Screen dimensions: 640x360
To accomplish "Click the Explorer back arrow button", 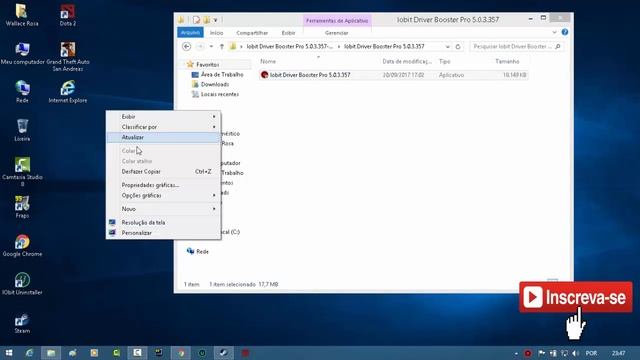I will coord(187,47).
